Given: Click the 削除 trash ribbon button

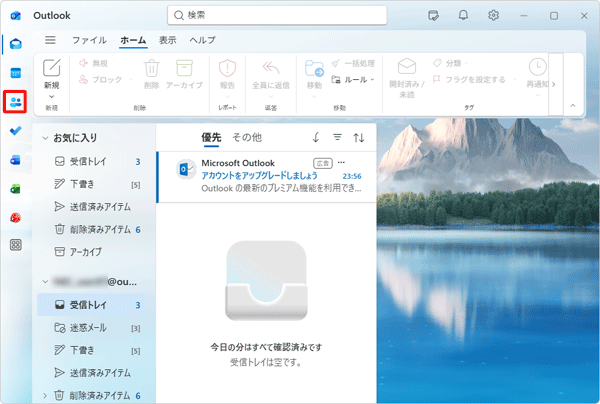Looking at the screenshot, I should pos(152,75).
